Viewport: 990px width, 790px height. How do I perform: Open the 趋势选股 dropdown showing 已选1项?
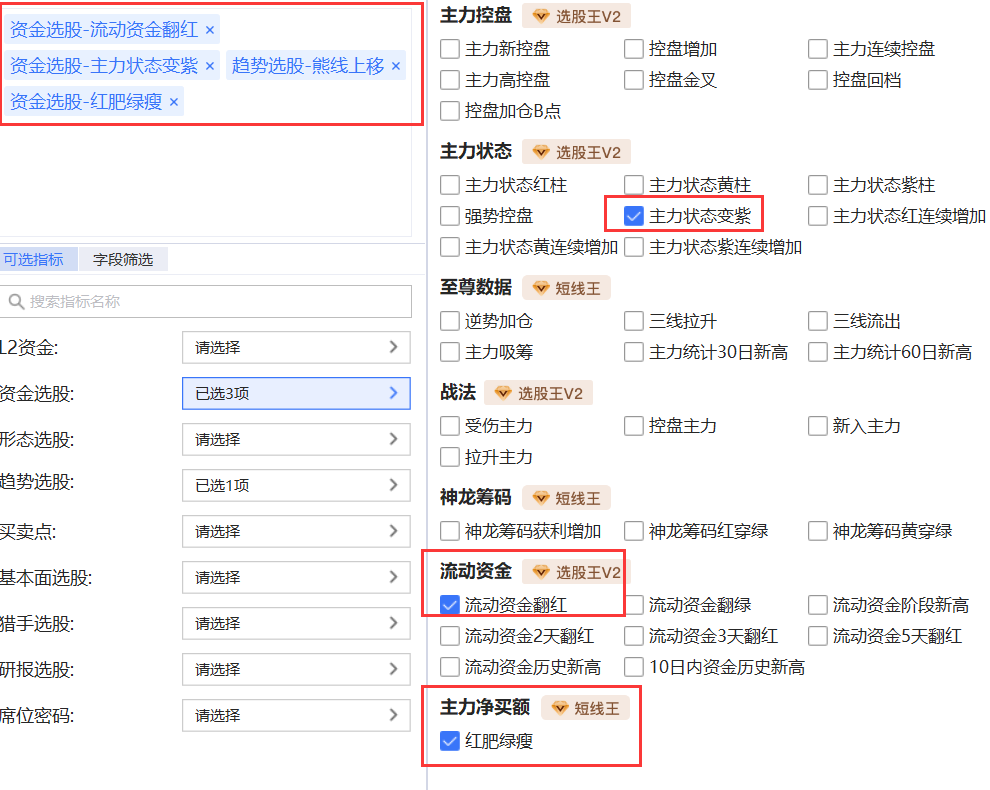pyautogui.click(x=296, y=486)
